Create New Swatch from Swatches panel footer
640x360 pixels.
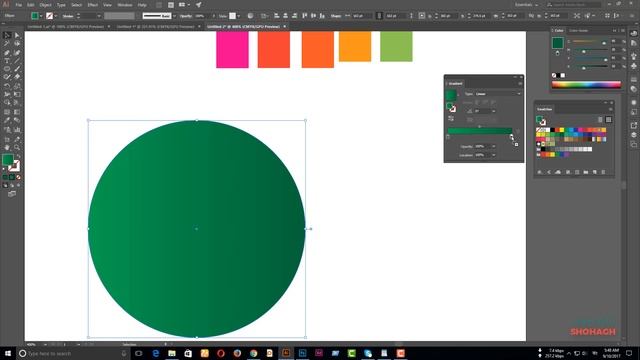click(x=595, y=172)
